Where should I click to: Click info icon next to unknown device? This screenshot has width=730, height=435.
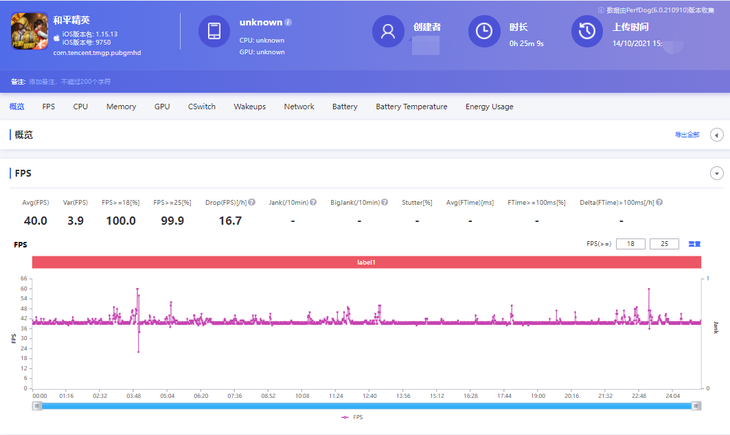pos(289,22)
